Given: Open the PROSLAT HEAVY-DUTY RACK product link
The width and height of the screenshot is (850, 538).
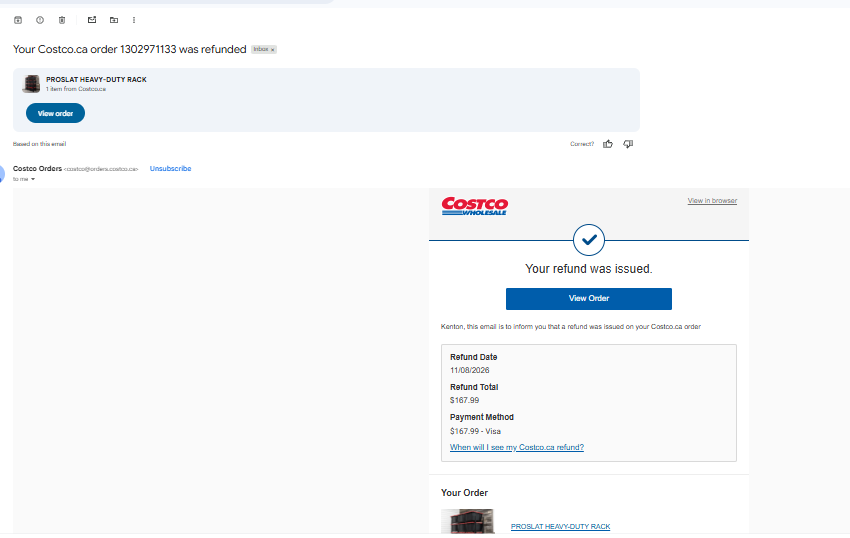Looking at the screenshot, I should (561, 527).
